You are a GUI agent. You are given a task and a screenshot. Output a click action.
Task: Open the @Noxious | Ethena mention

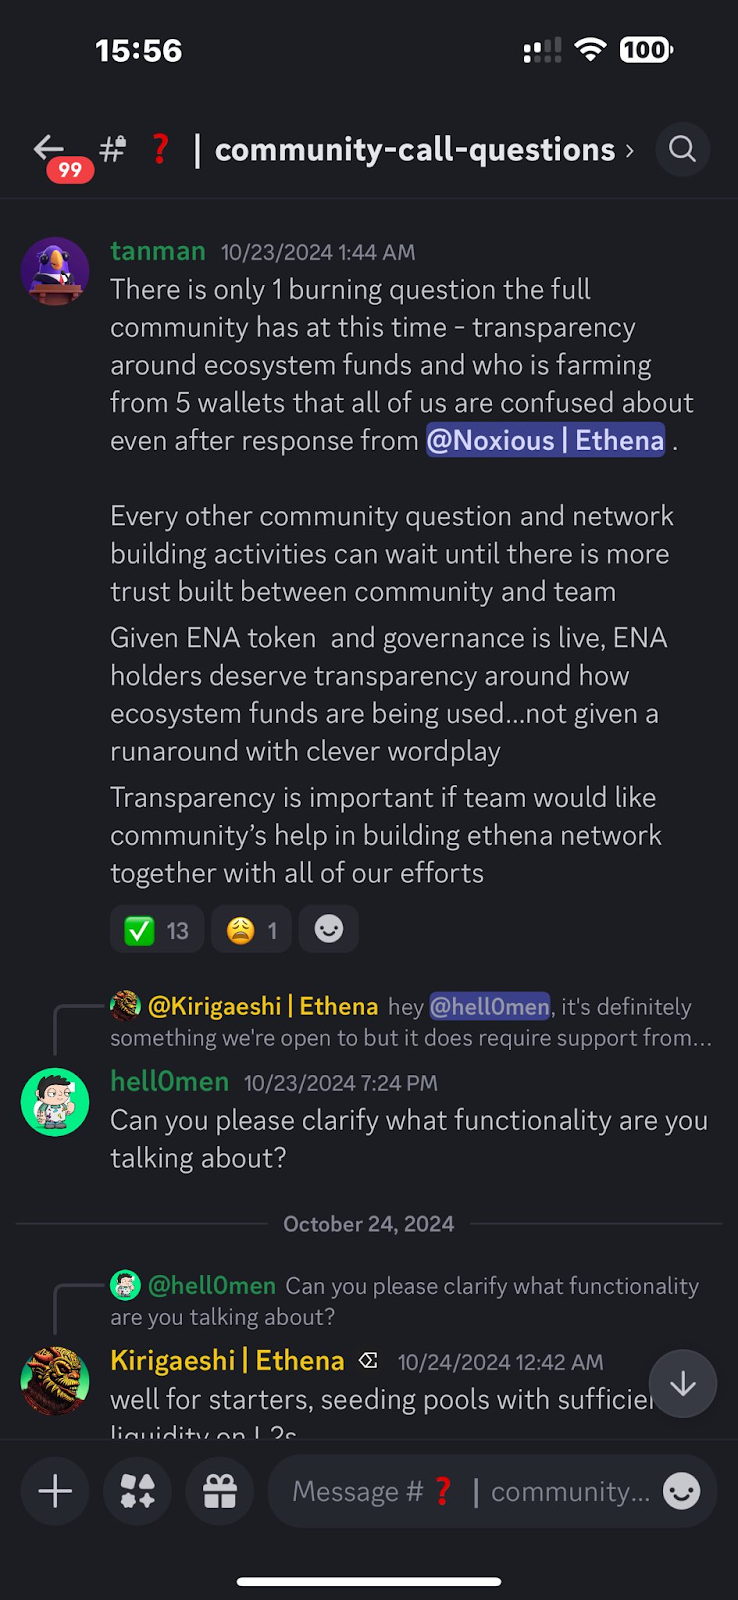click(x=545, y=440)
